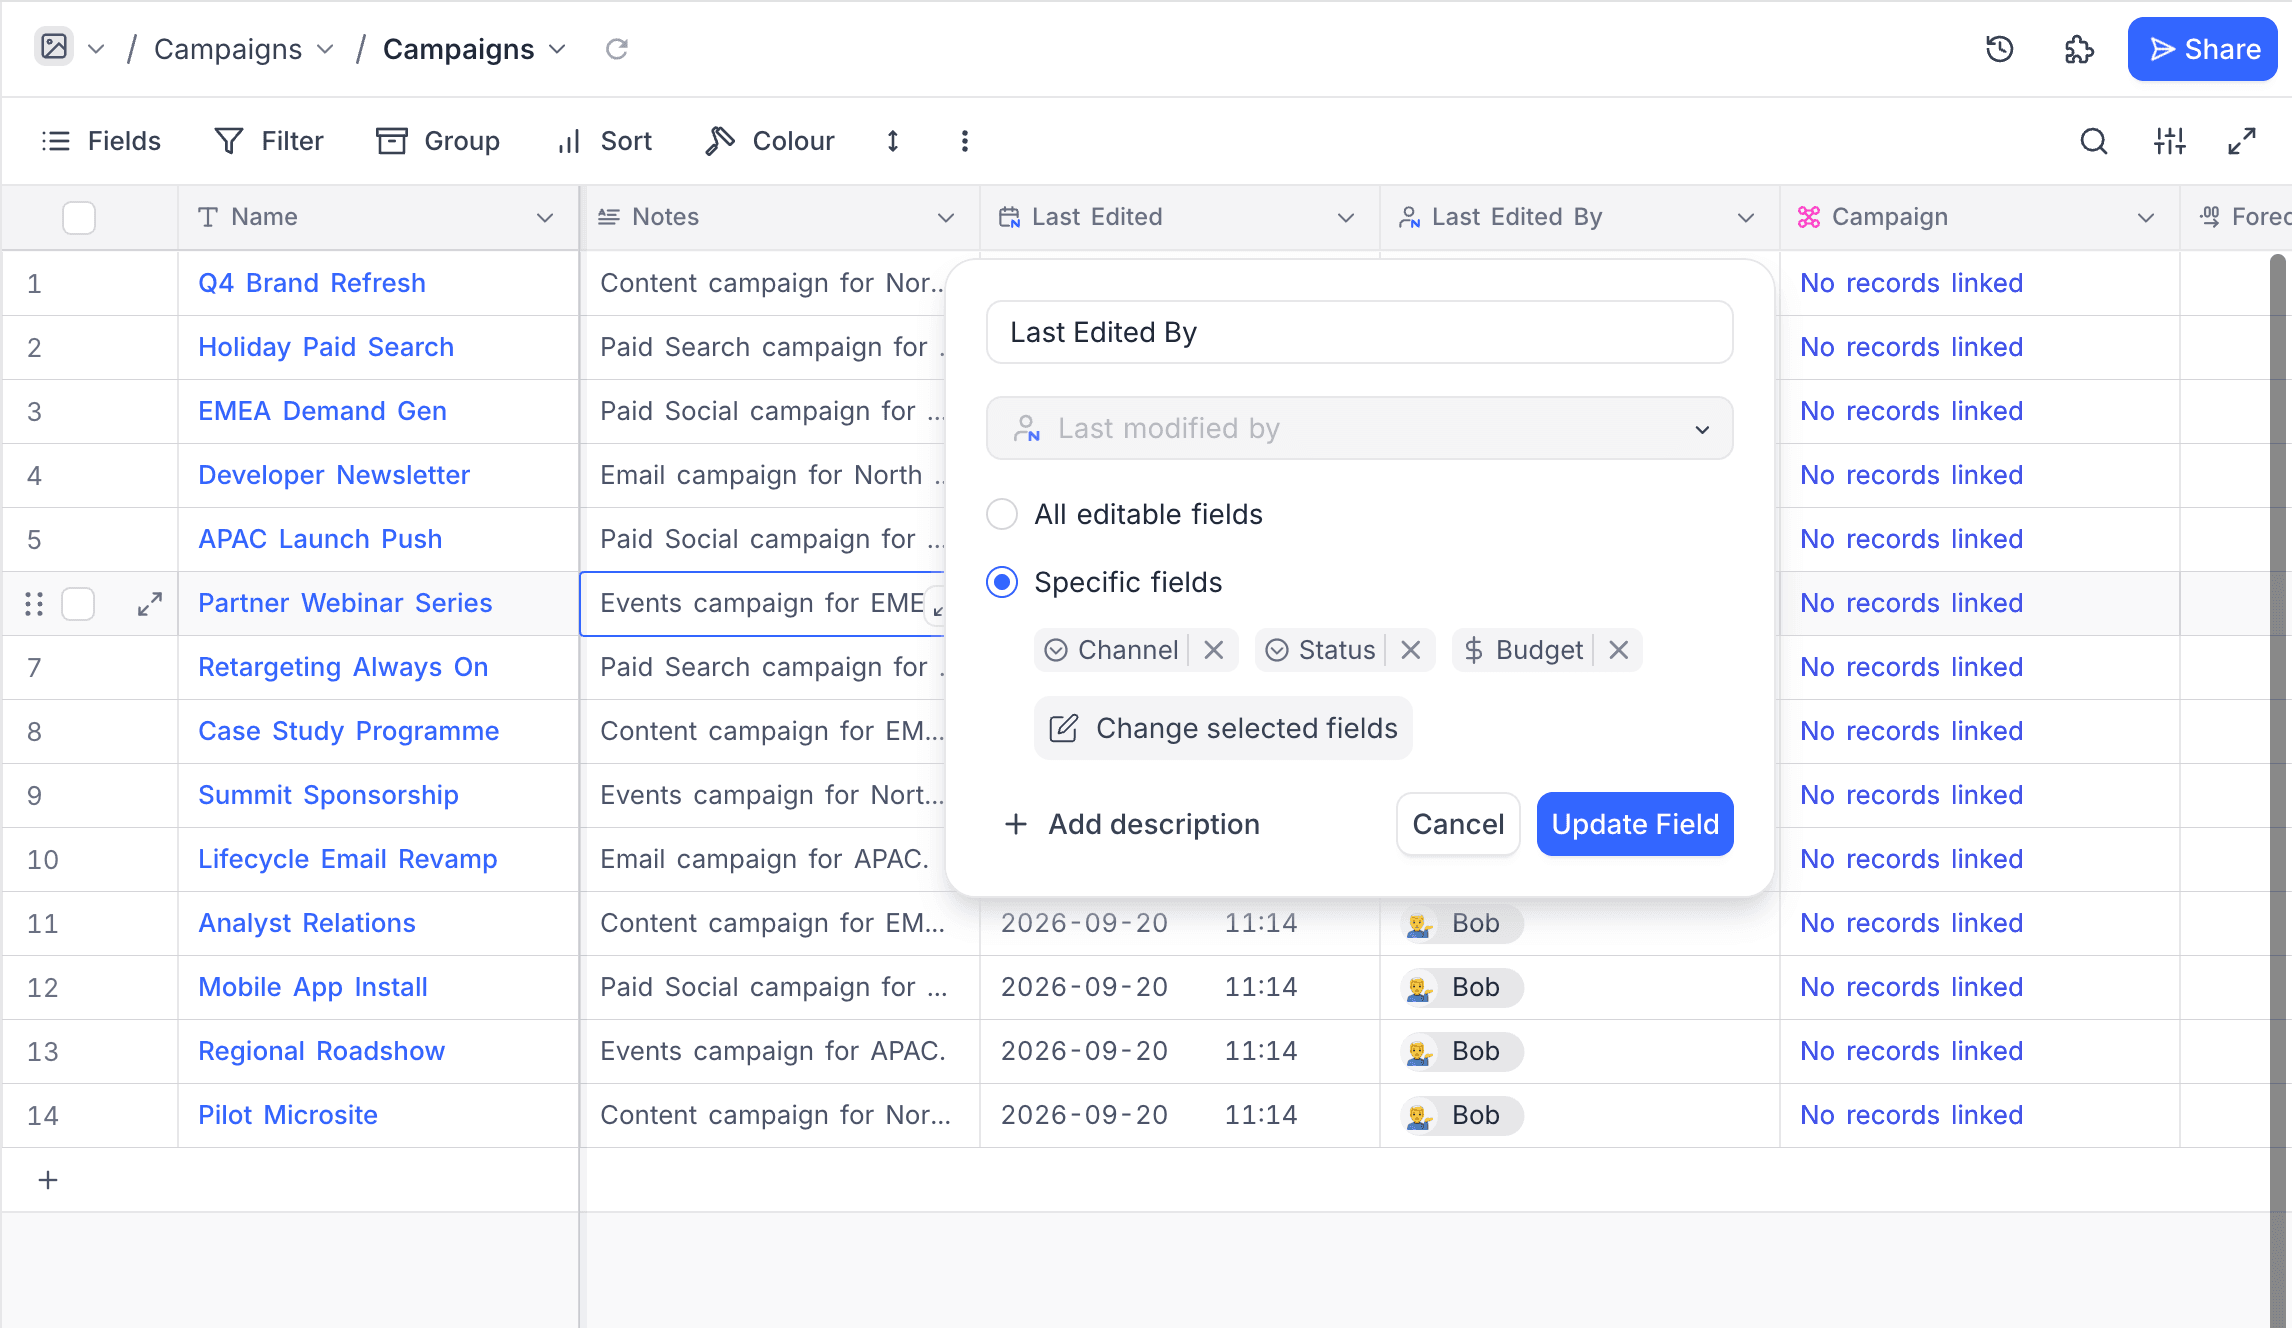Toggle fullscreen with the expand arrows icon
Viewport: 2292px width, 1328px height.
coord(2242,141)
